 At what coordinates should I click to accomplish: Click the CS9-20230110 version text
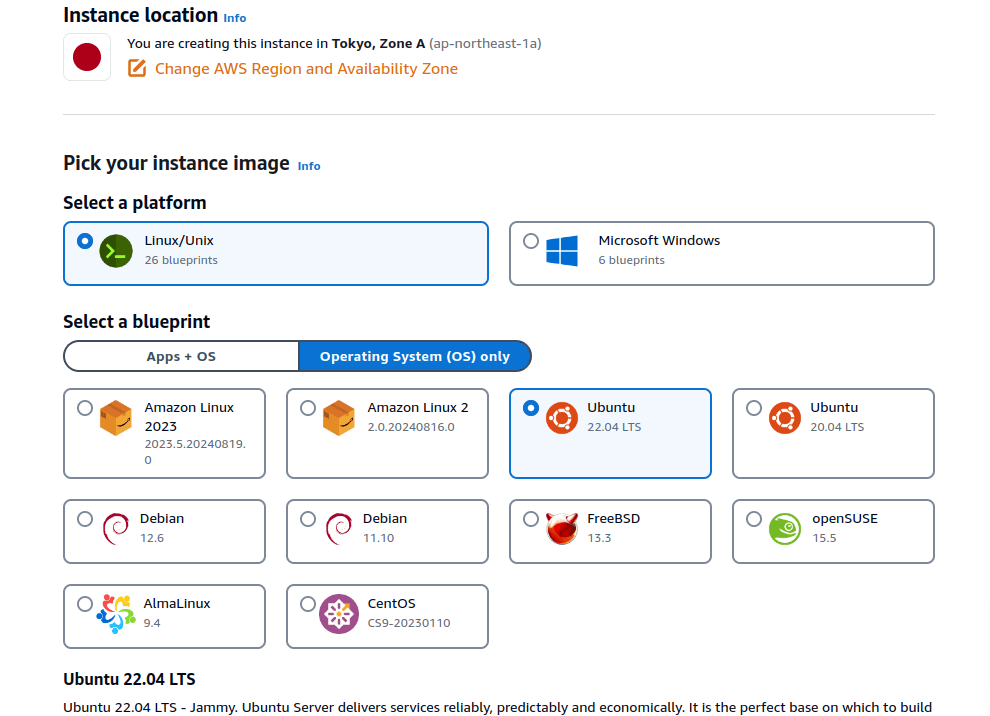point(409,623)
